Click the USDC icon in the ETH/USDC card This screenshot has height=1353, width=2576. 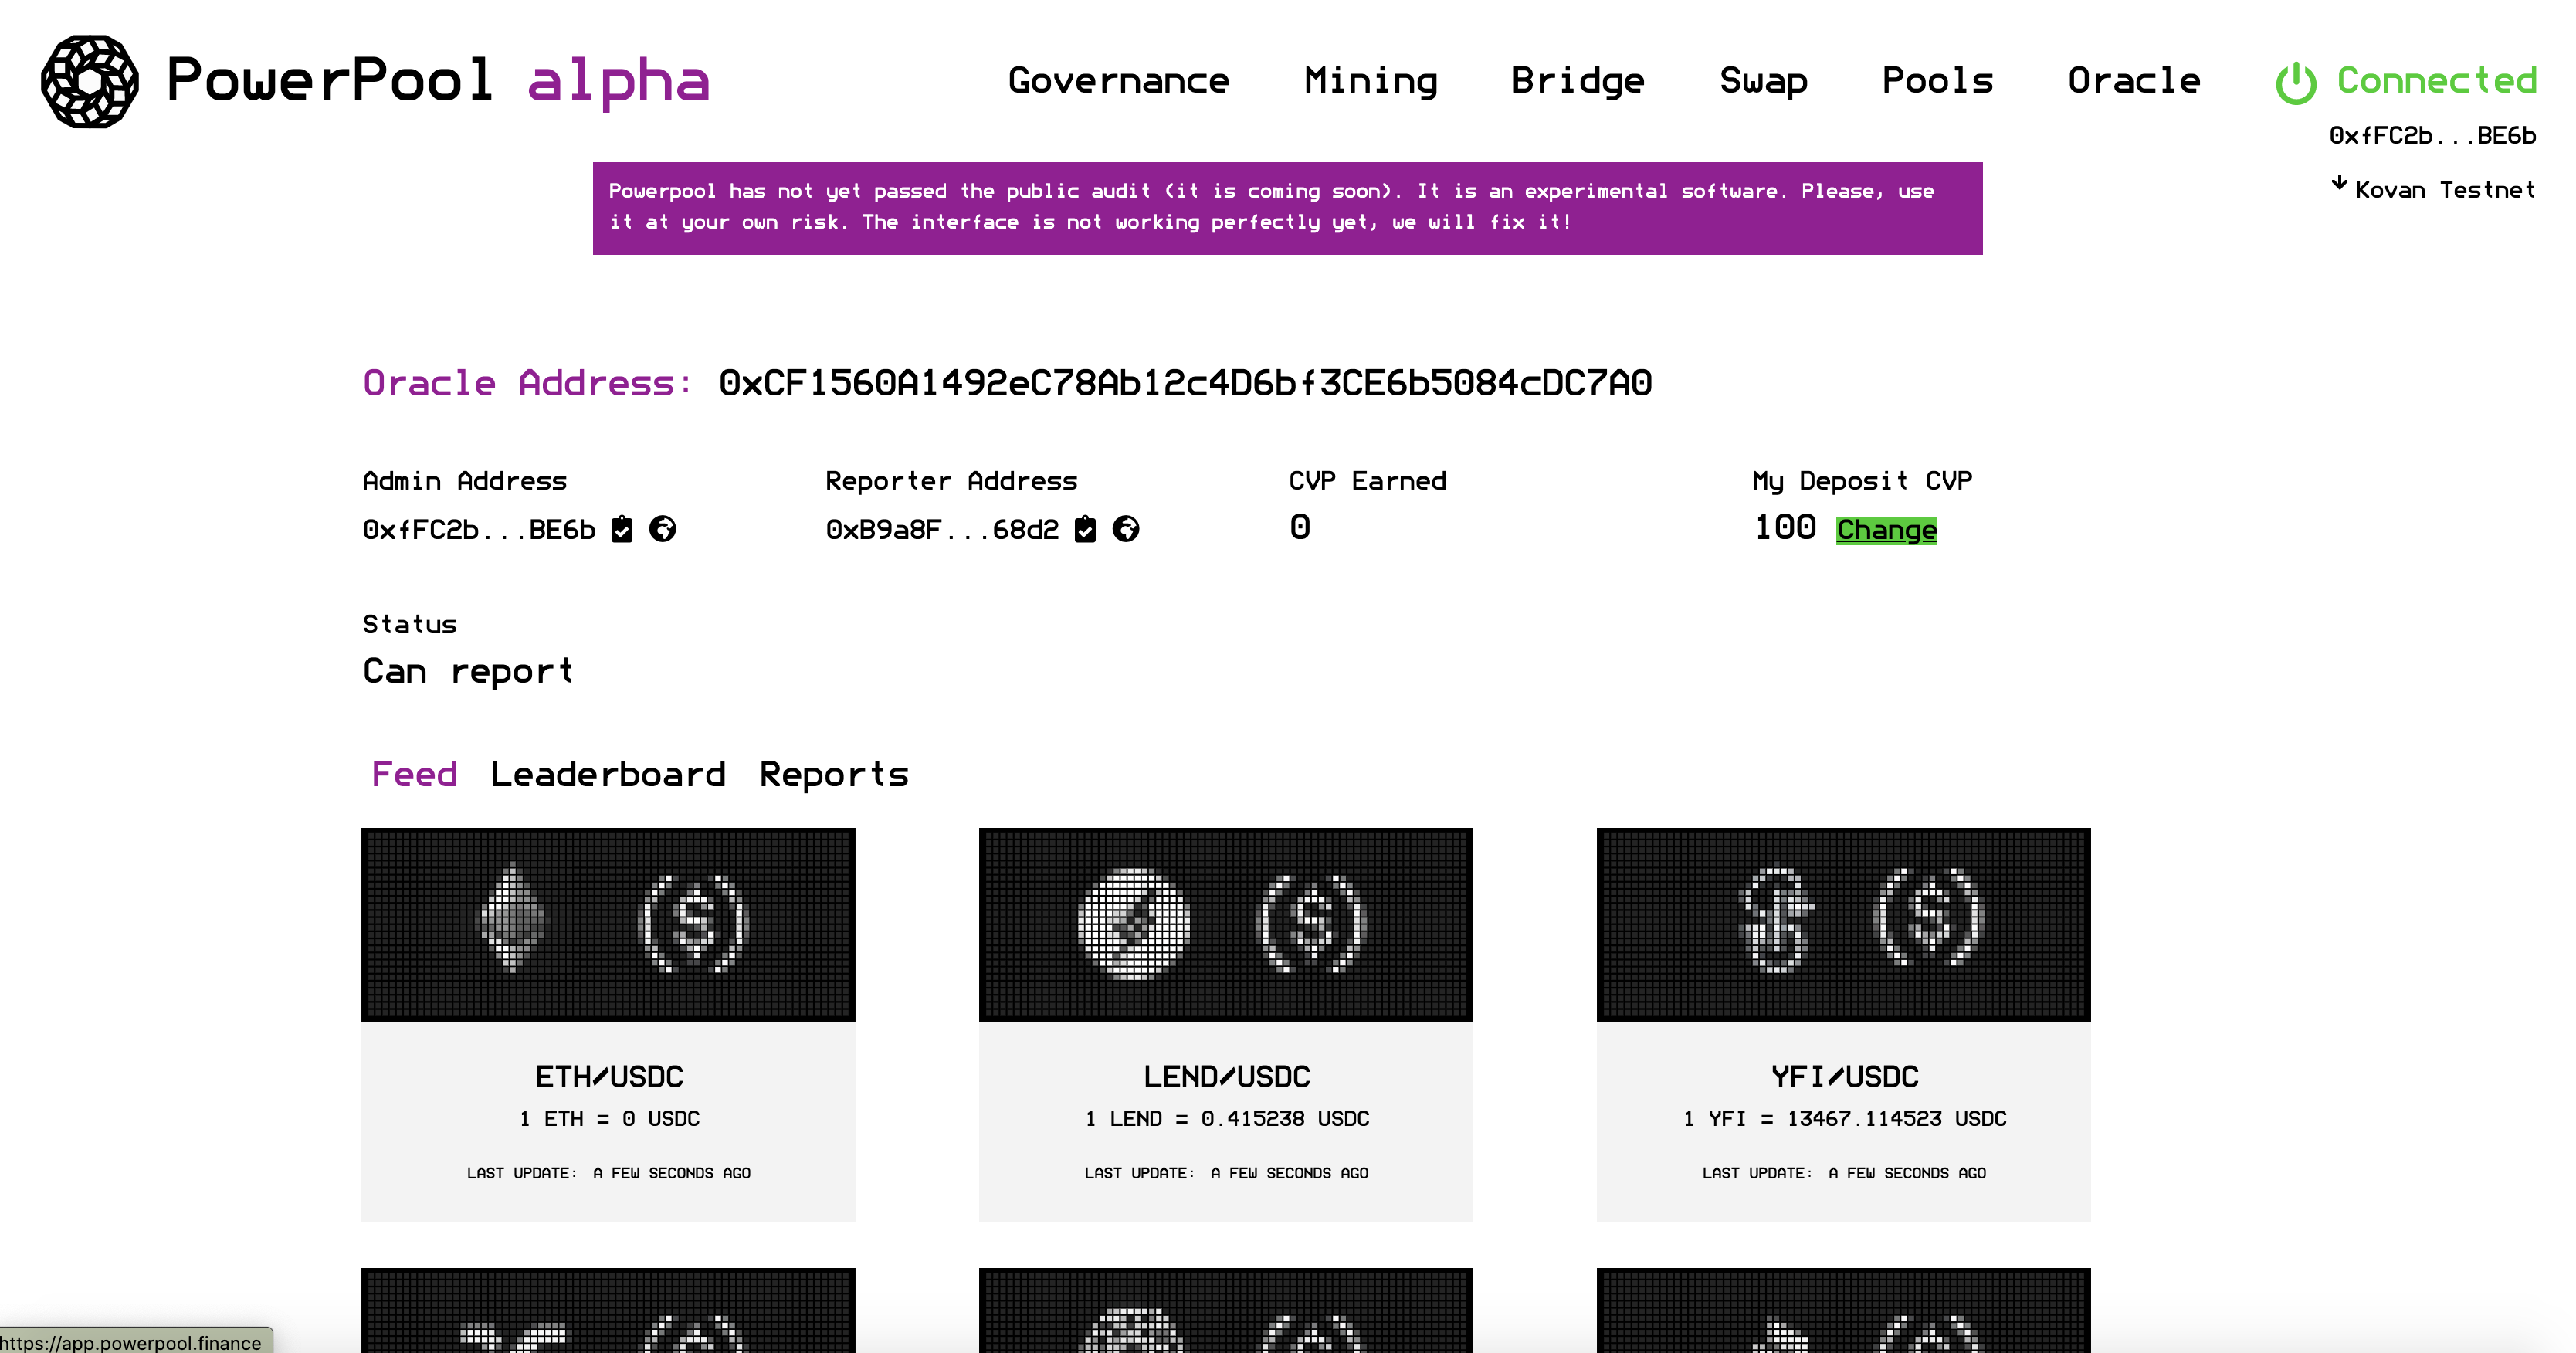(693, 922)
